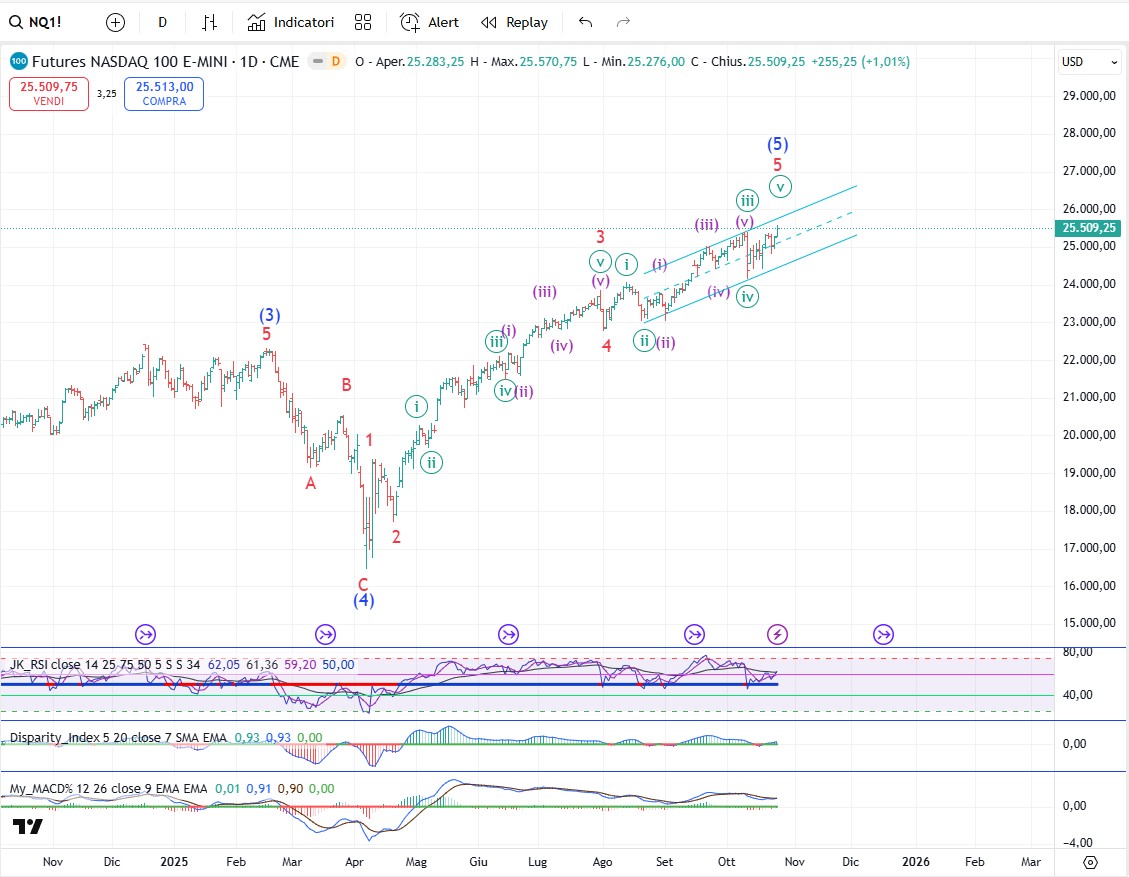The width and height of the screenshot is (1129, 877).
Task: Click the spread value 3,25
Action: (107, 94)
